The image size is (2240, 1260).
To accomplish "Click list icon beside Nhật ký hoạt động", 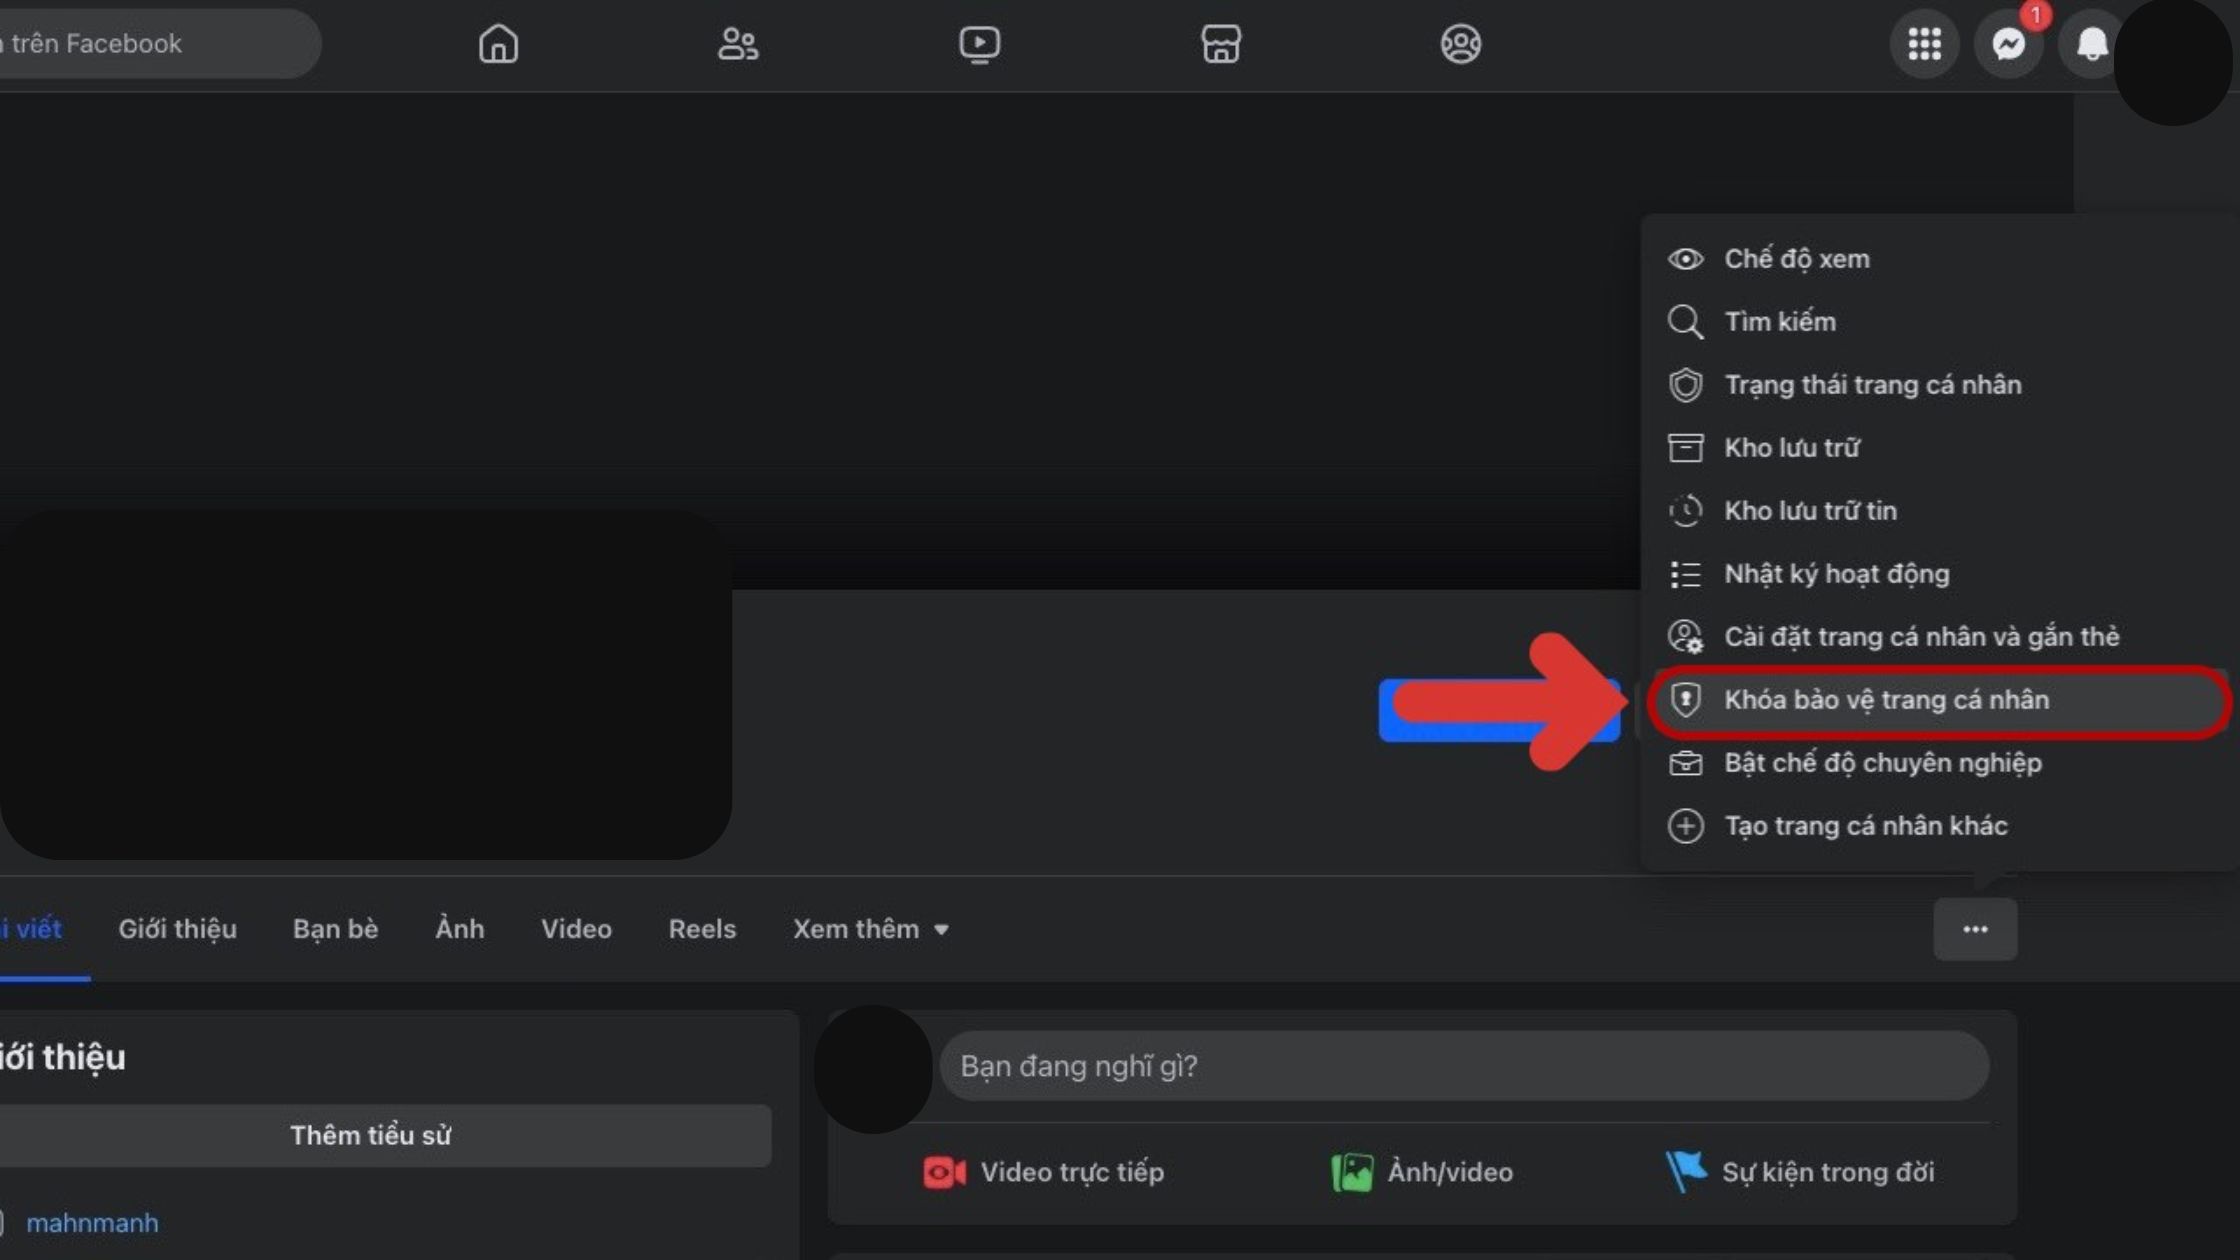I will (1685, 574).
